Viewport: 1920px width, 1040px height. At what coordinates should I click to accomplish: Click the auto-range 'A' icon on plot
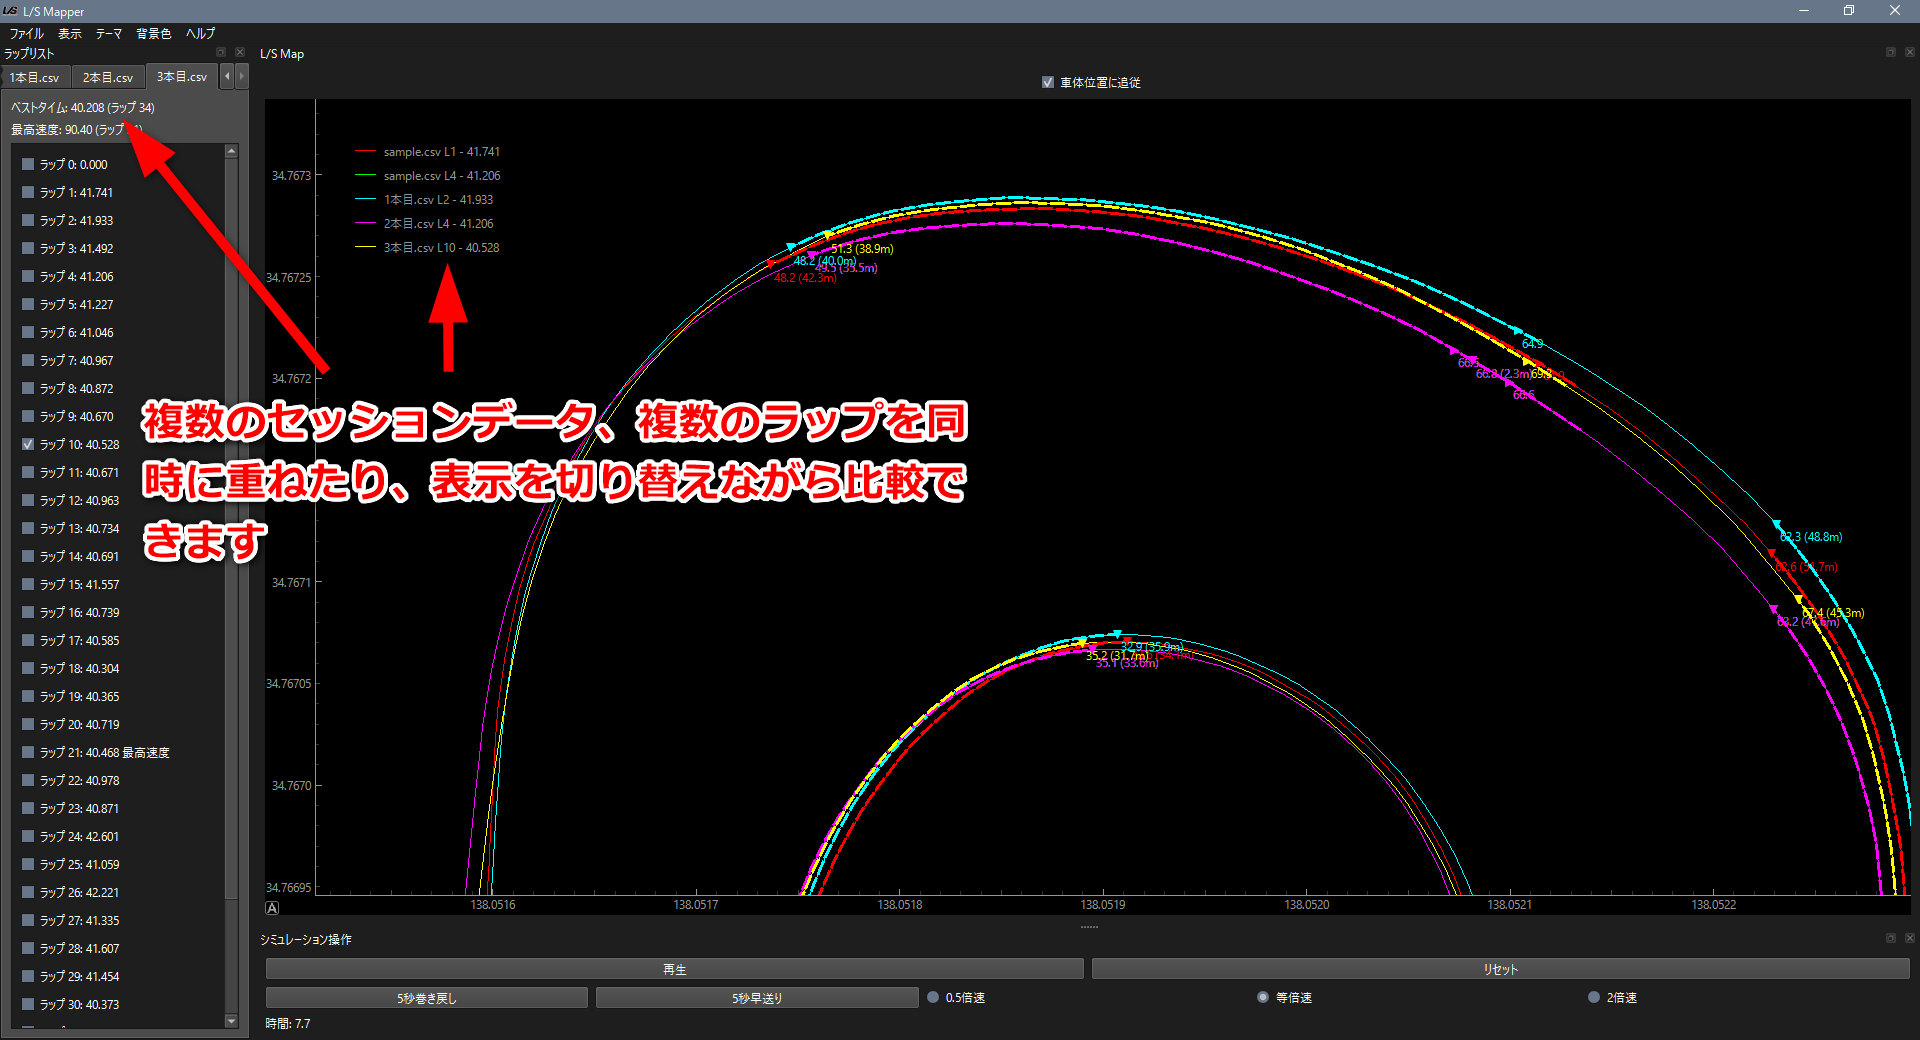272,908
